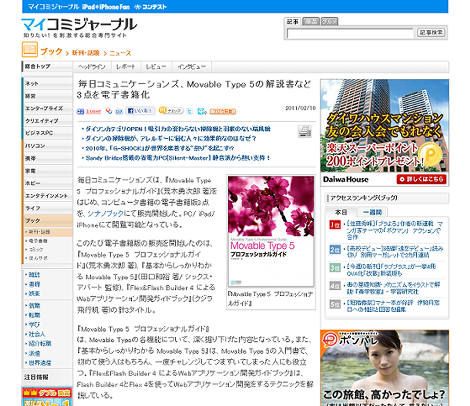The width and height of the screenshot is (470, 406).
Task: Open the Sandy Bridge Silent-Master related link
Action: coord(178,158)
